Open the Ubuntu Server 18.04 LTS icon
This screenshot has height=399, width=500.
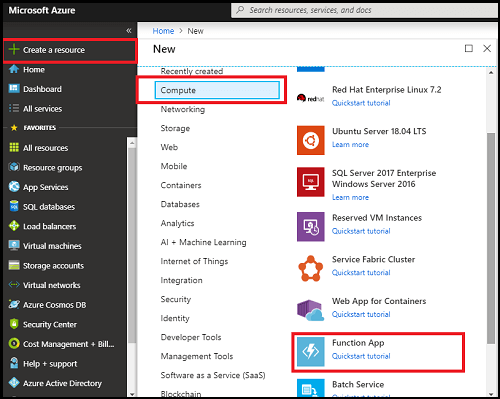[x=310, y=140]
